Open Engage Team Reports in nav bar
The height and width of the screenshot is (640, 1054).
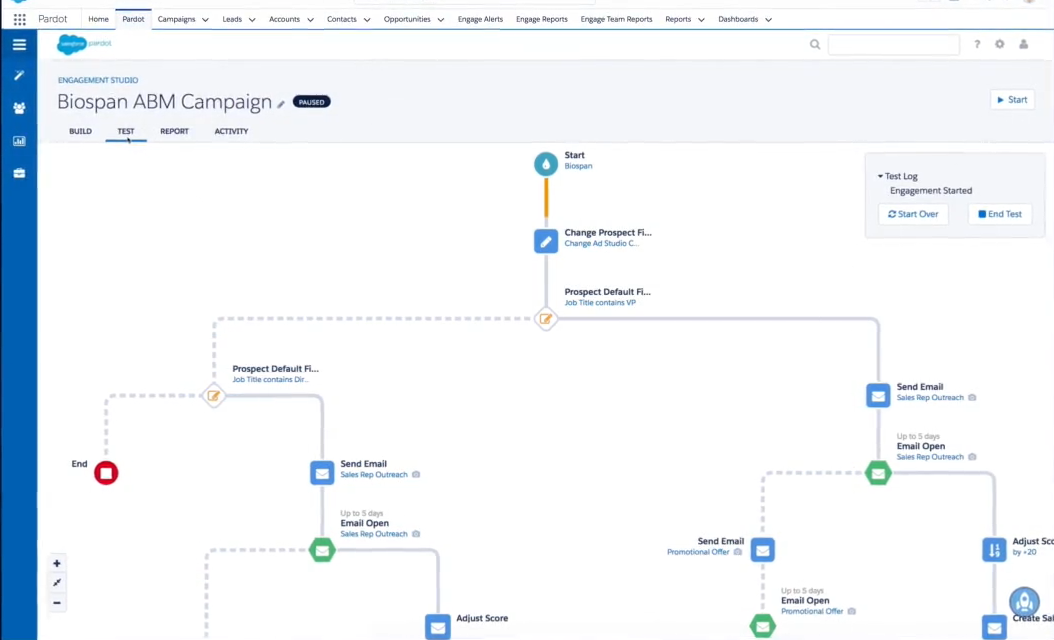tap(616, 19)
